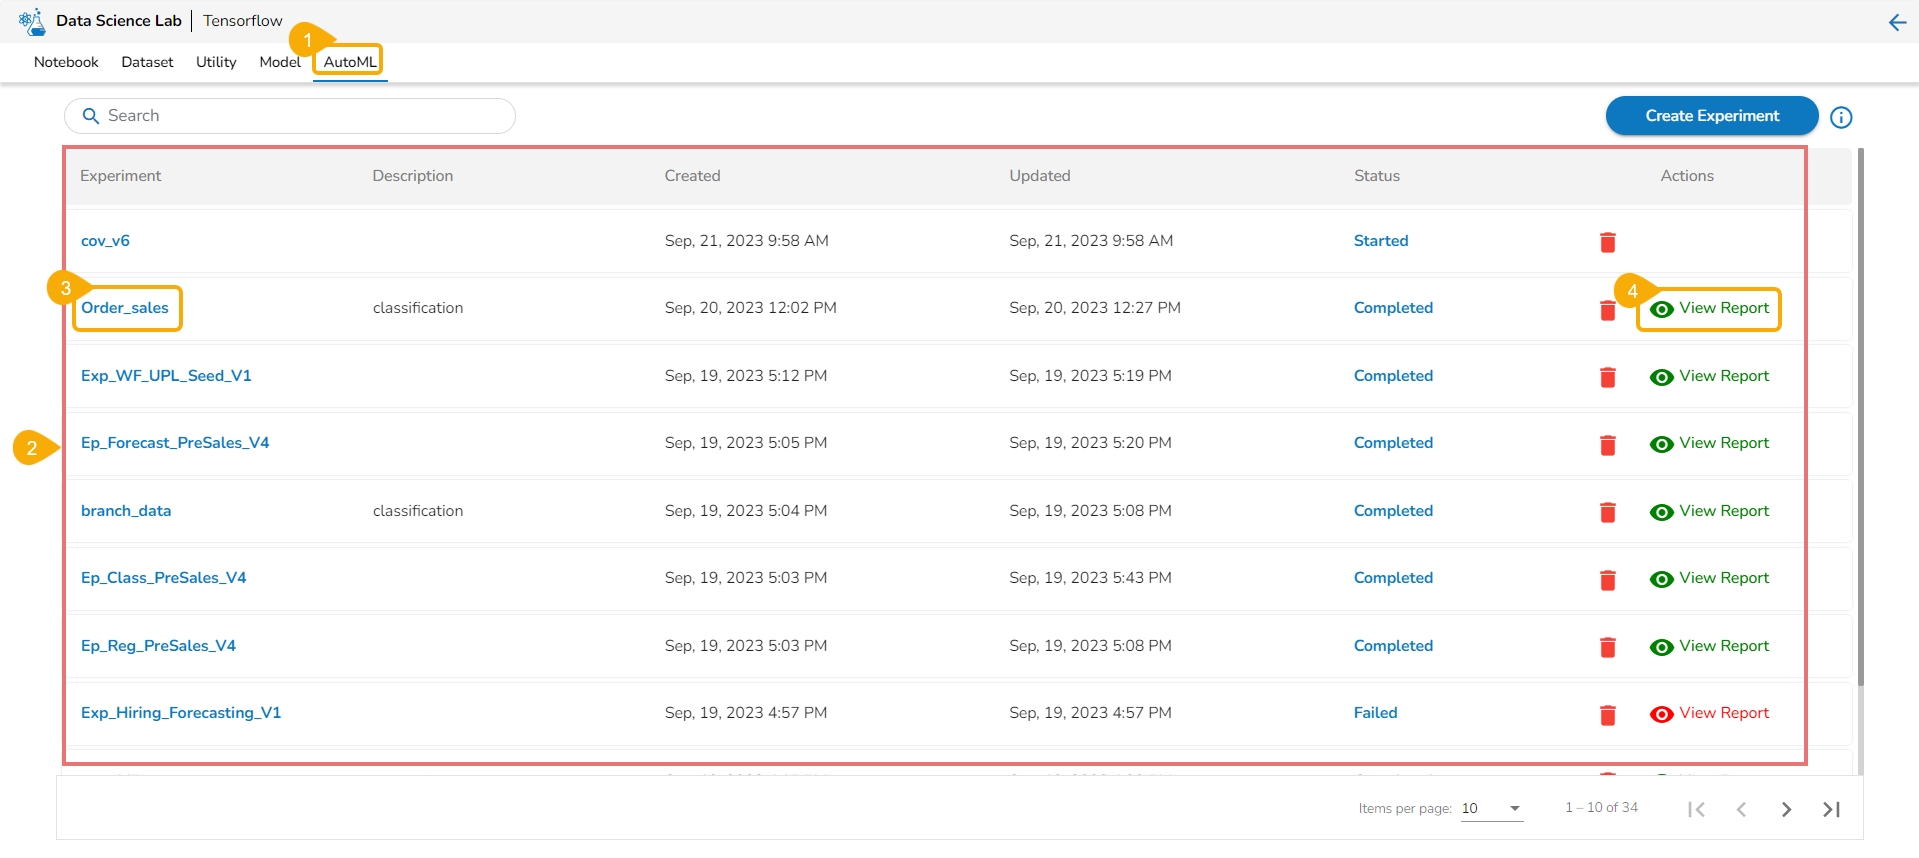Click the vertical scrollbar of the experiment list

[x=1860, y=420]
